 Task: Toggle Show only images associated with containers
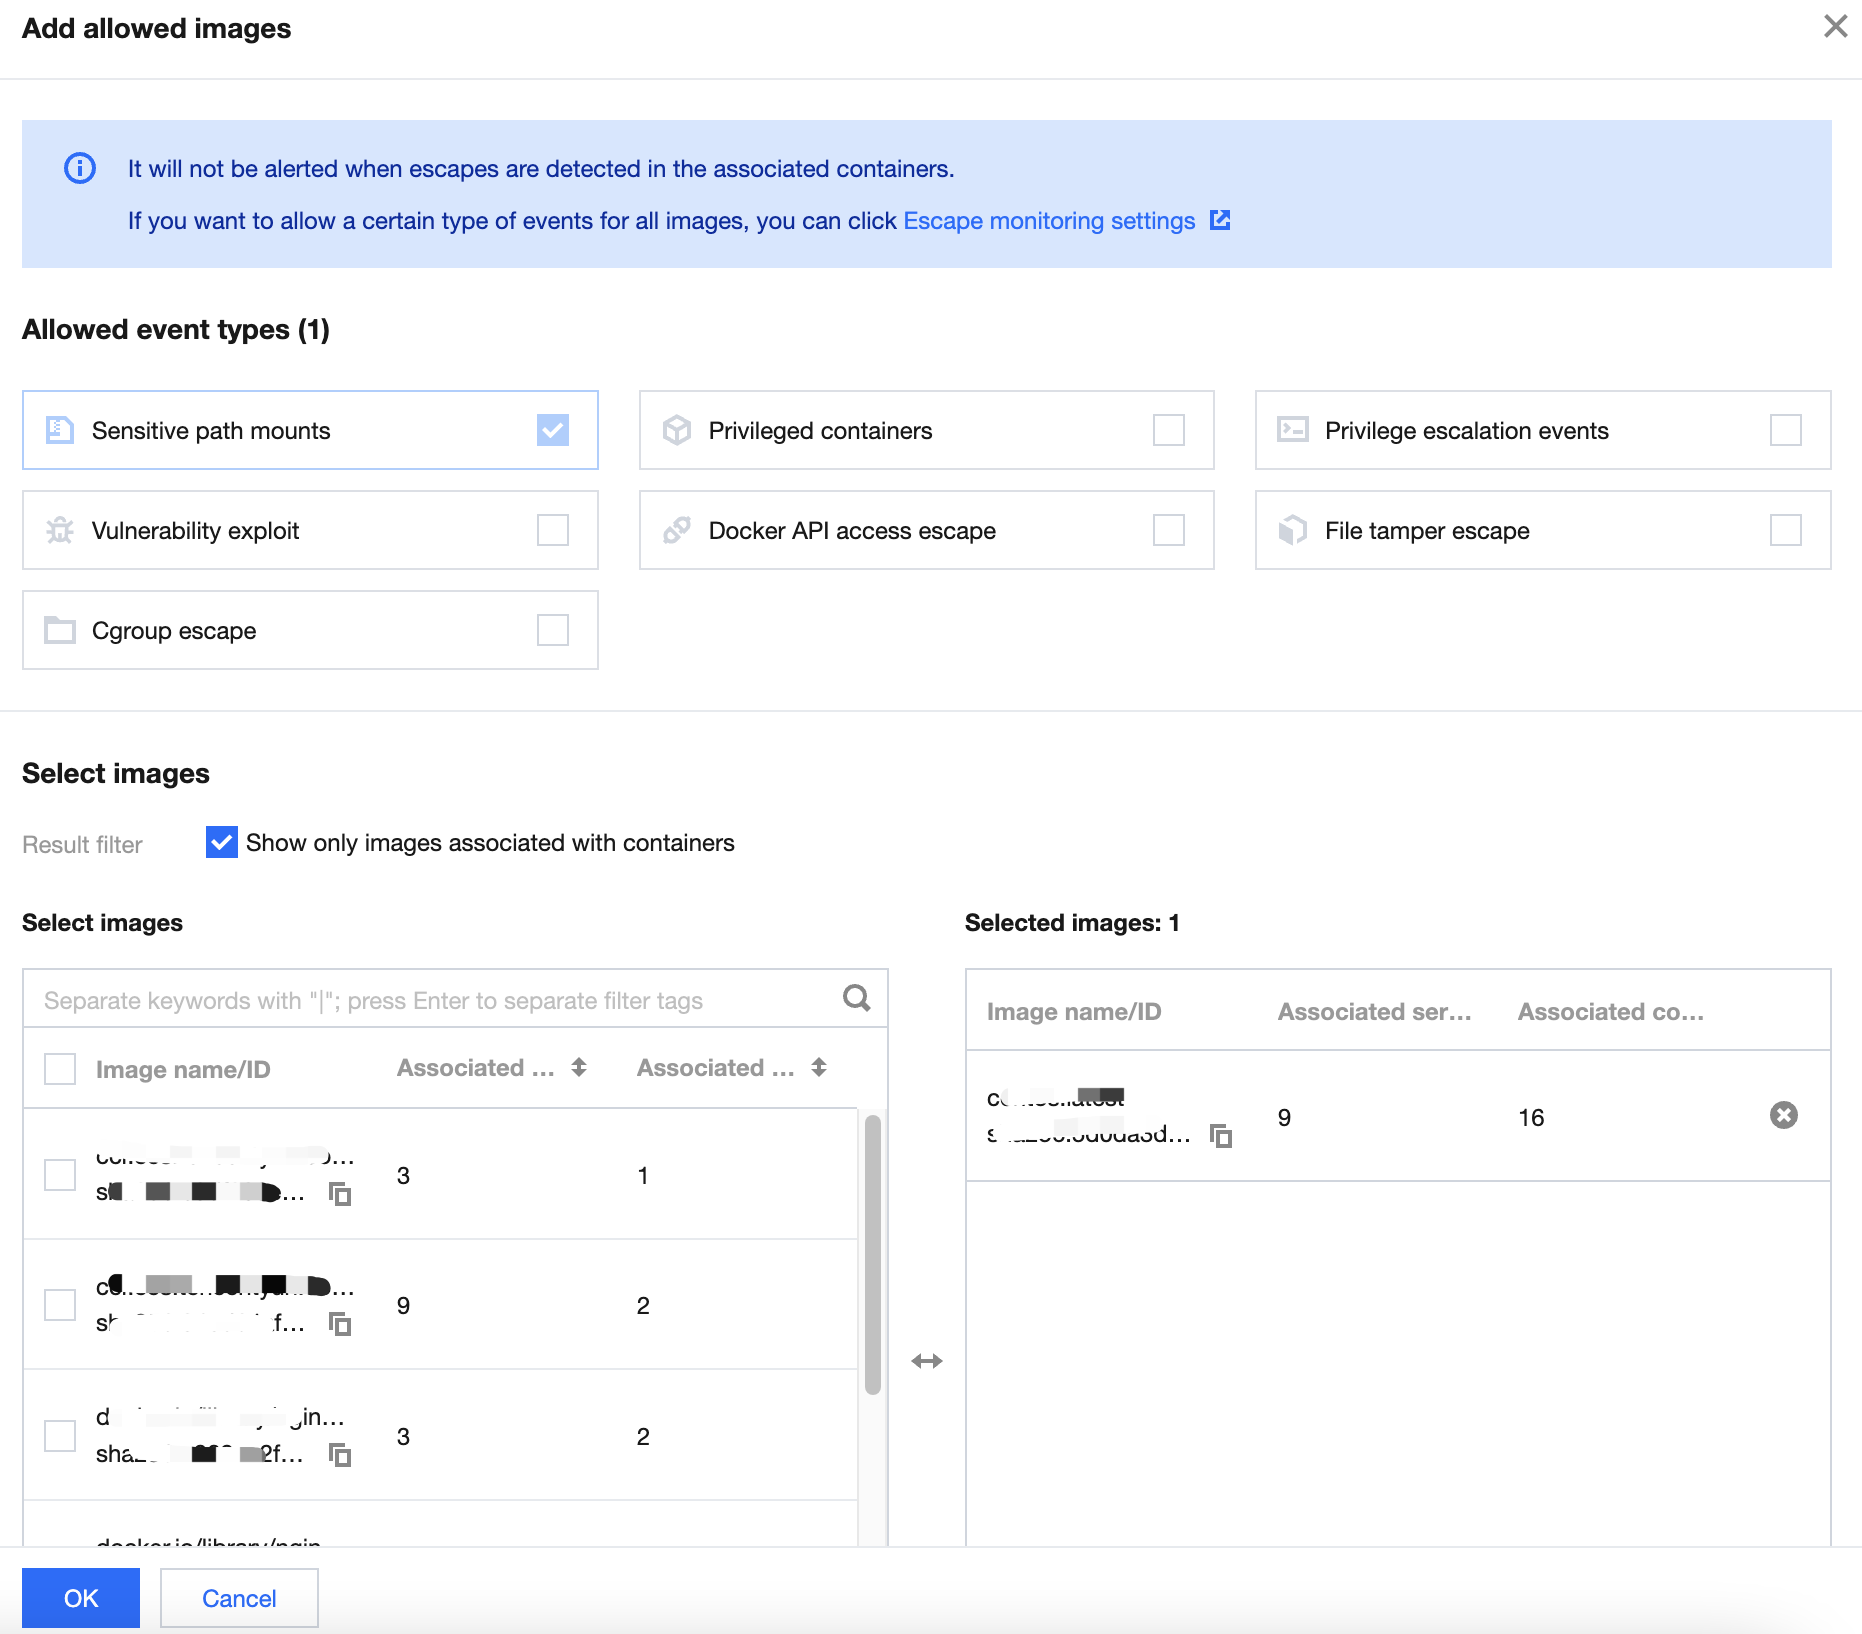pos(221,842)
